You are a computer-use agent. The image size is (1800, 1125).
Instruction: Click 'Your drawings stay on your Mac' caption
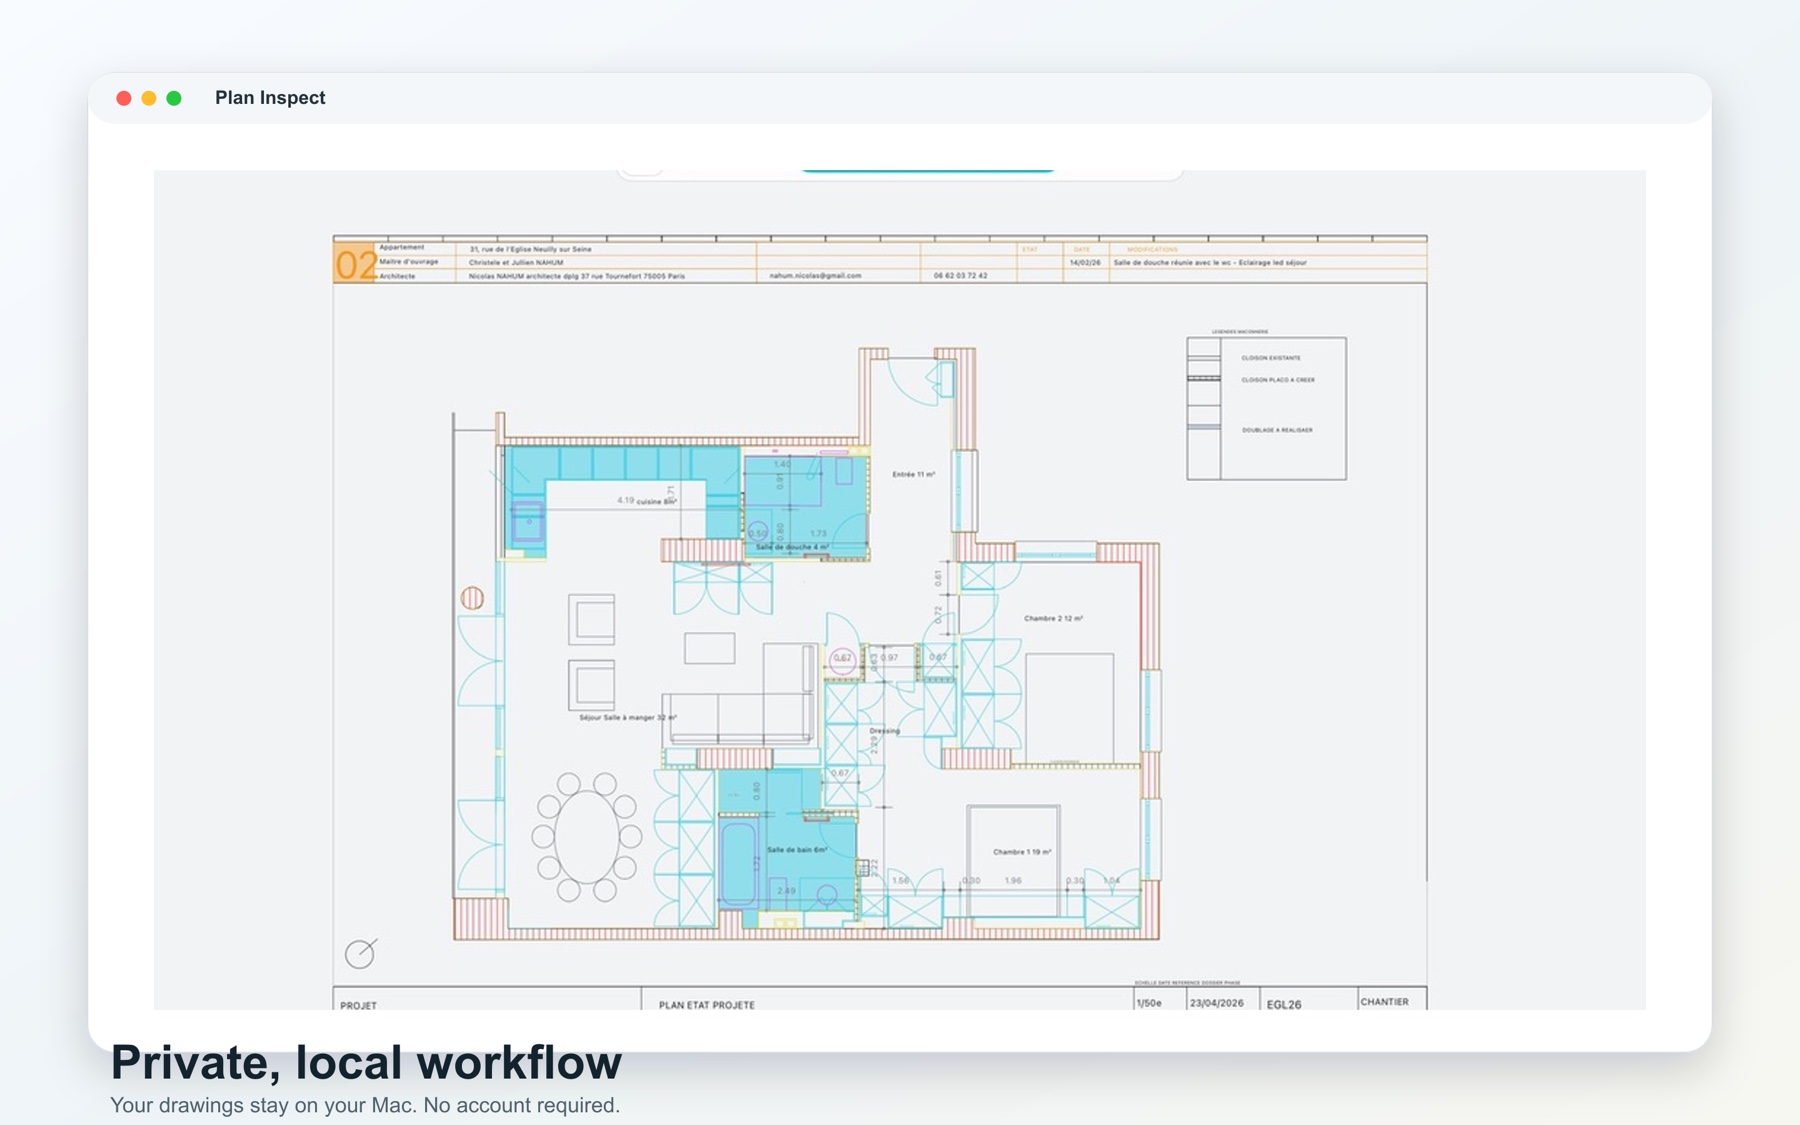click(261, 1105)
